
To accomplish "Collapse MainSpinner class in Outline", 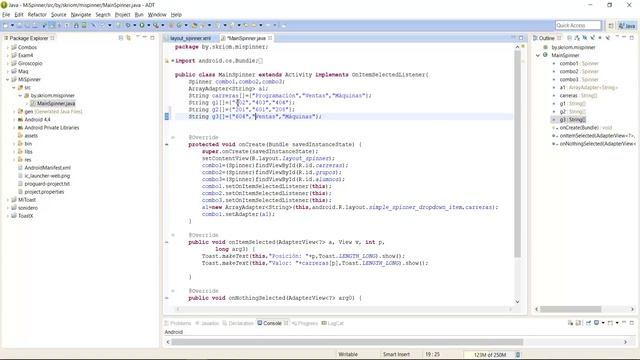I will 538,56.
